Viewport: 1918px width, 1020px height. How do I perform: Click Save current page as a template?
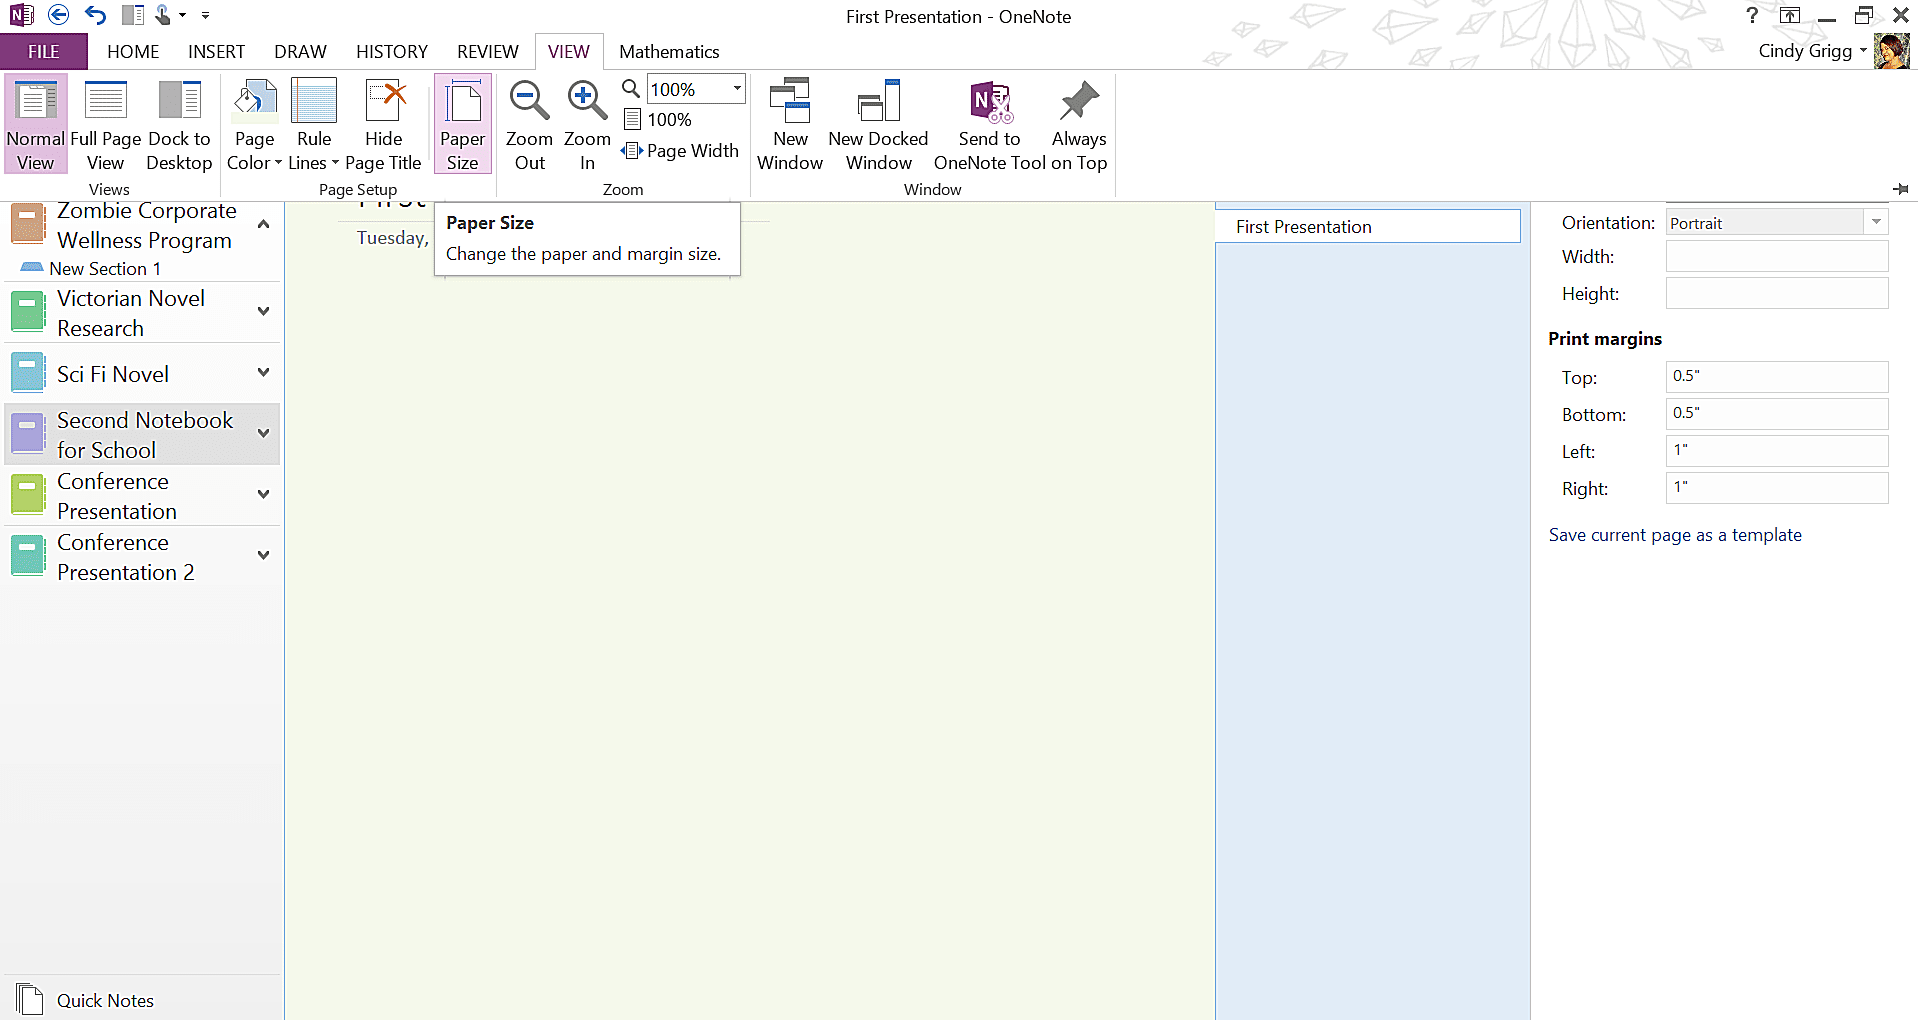click(1675, 535)
